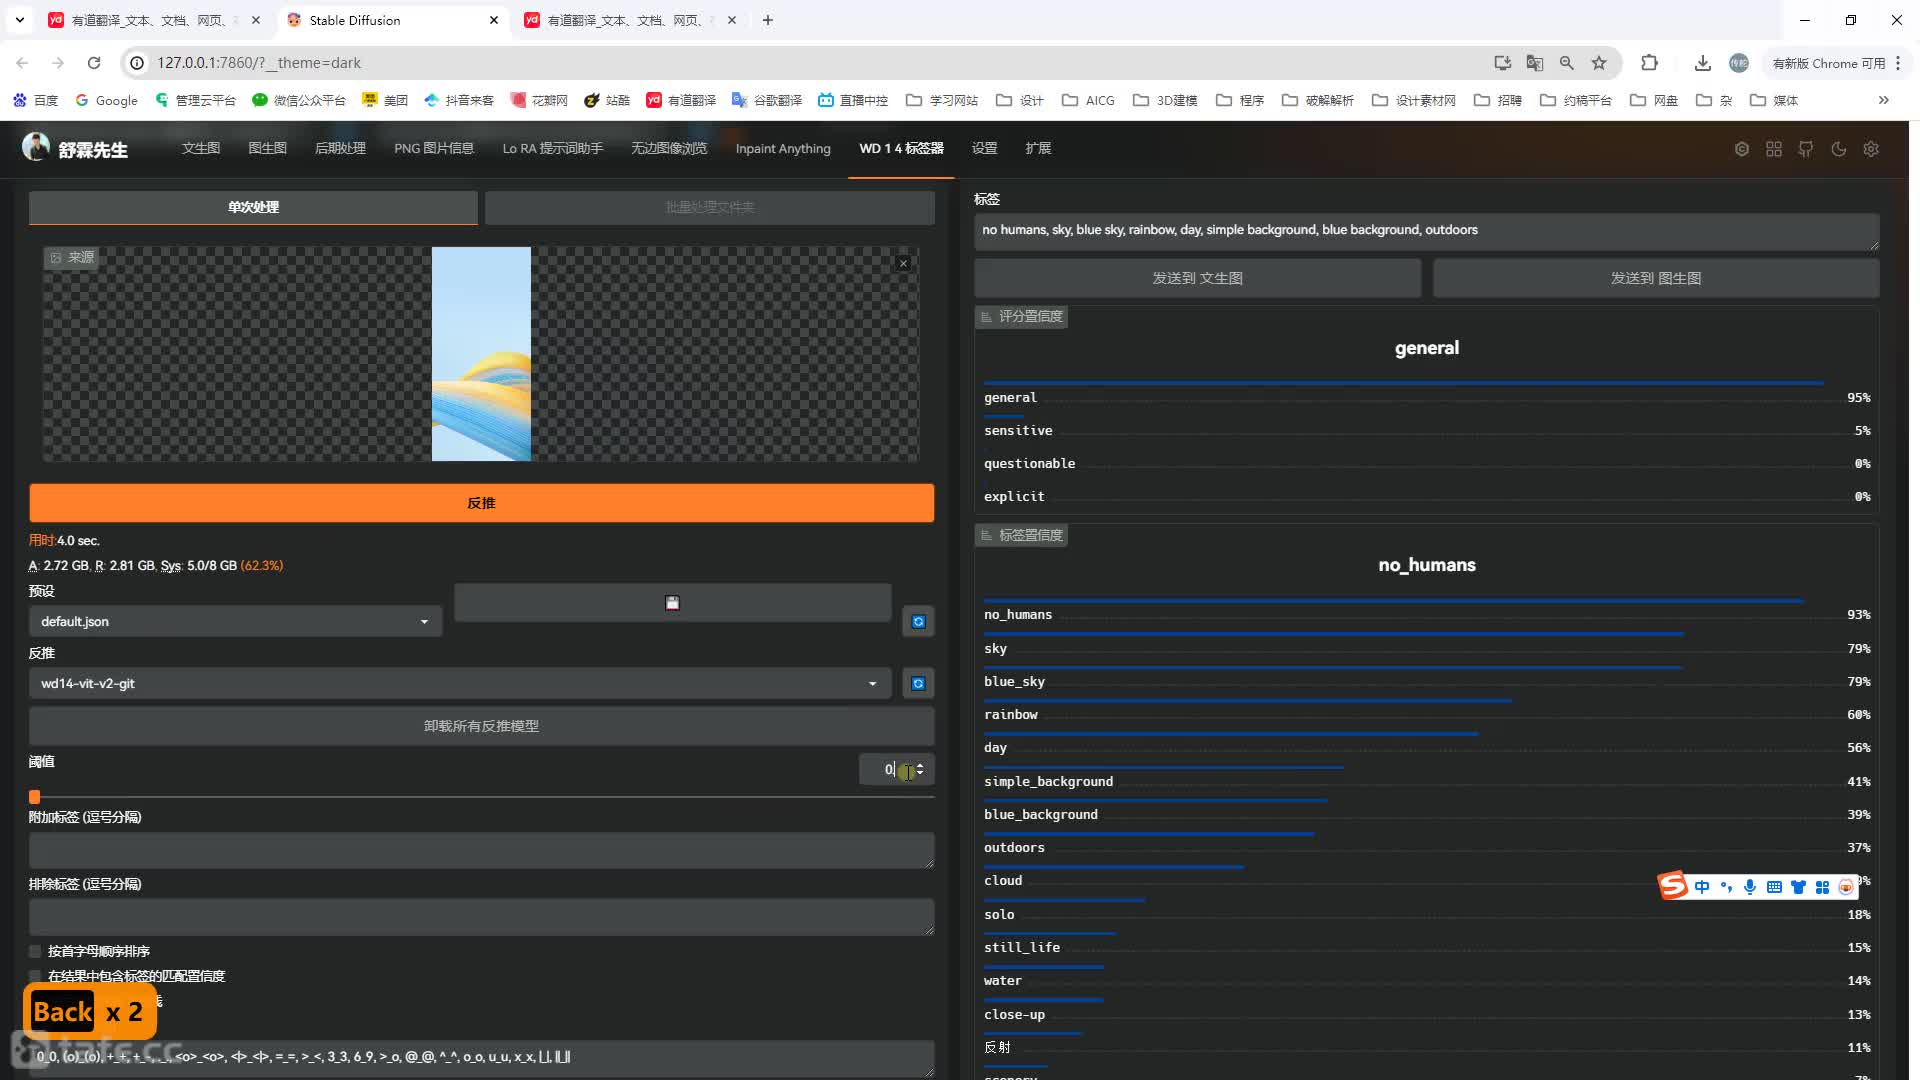This screenshot has height=1080, width=1920.
Task: Open a new browser tab with plus icon
Action: pyautogui.click(x=768, y=20)
